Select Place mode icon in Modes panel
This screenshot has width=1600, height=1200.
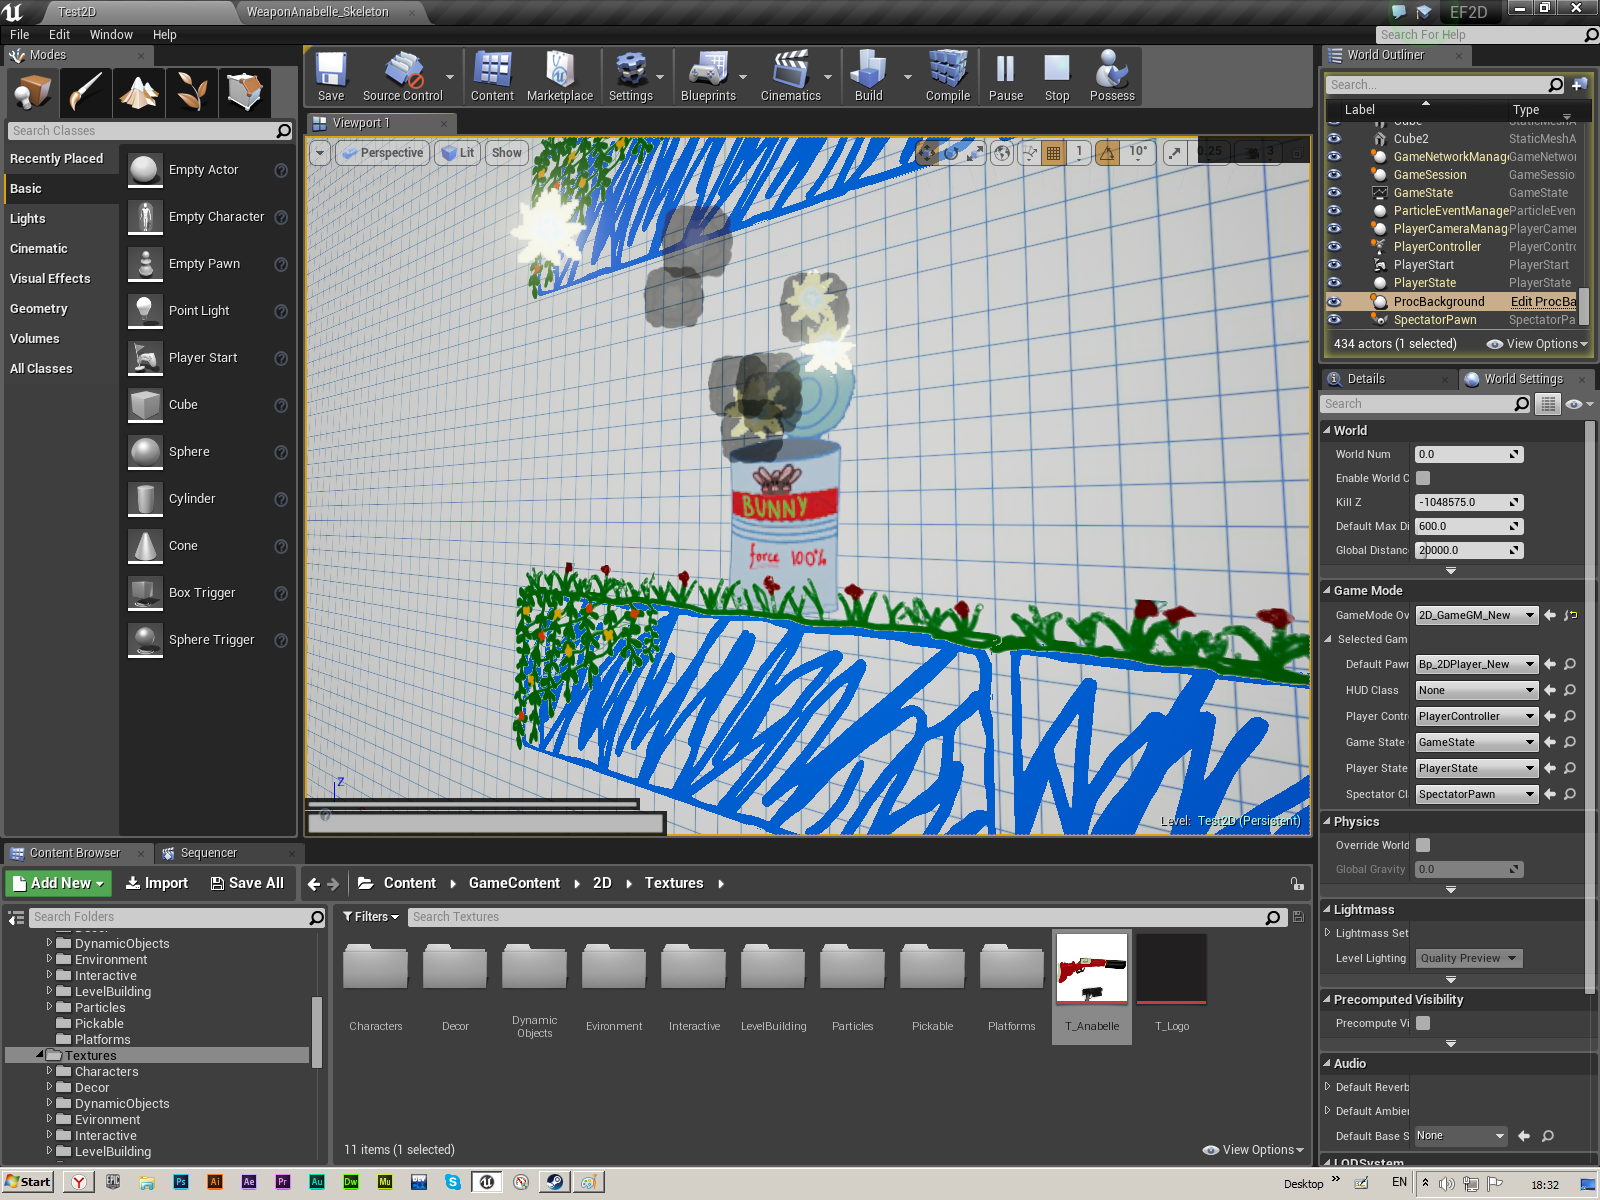(32, 92)
